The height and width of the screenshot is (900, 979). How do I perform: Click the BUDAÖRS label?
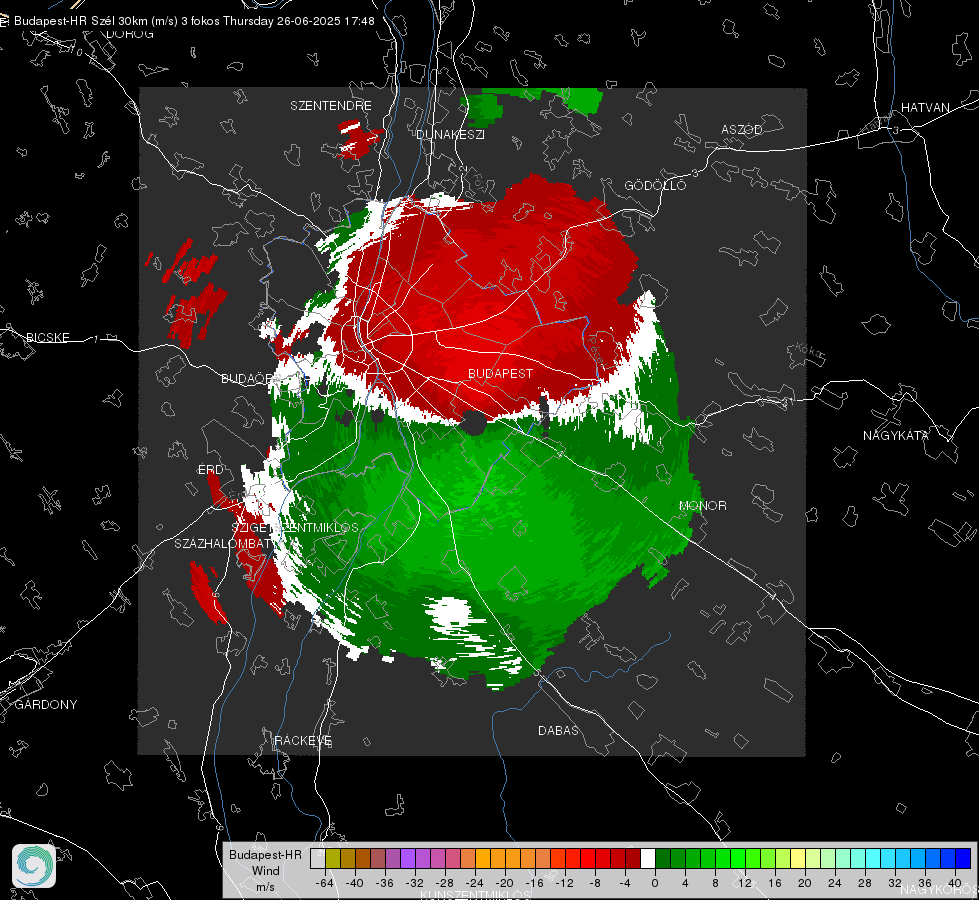[x=247, y=378]
